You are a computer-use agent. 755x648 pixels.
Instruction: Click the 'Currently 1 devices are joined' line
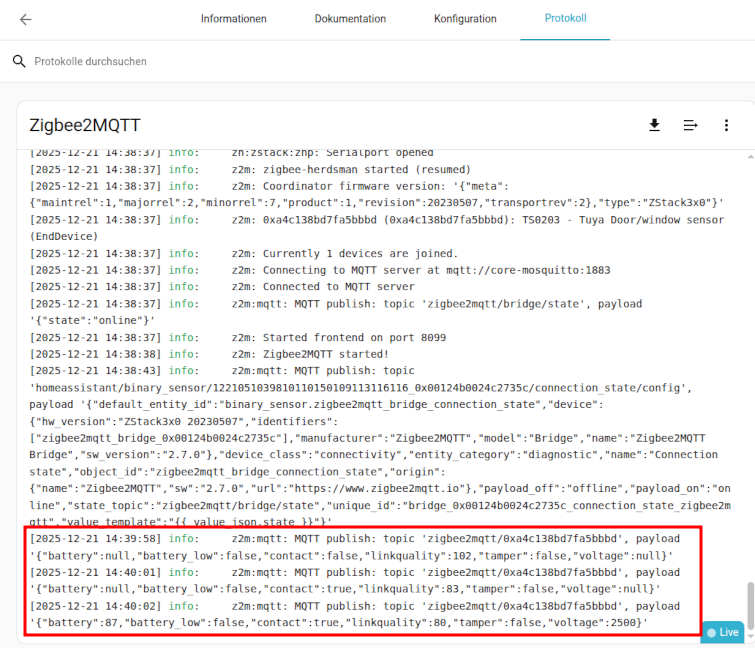[x=345, y=253]
